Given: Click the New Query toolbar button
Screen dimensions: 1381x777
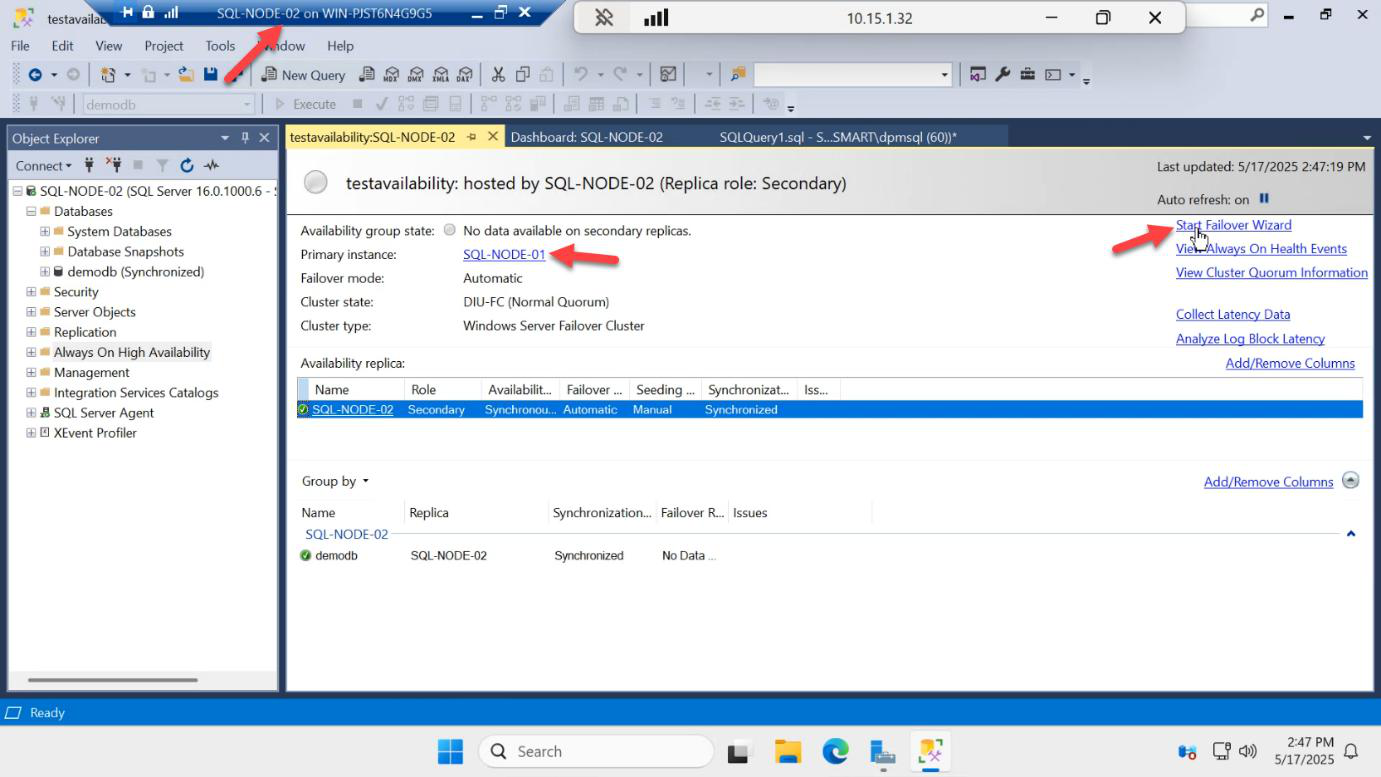Looking at the screenshot, I should coord(303,75).
